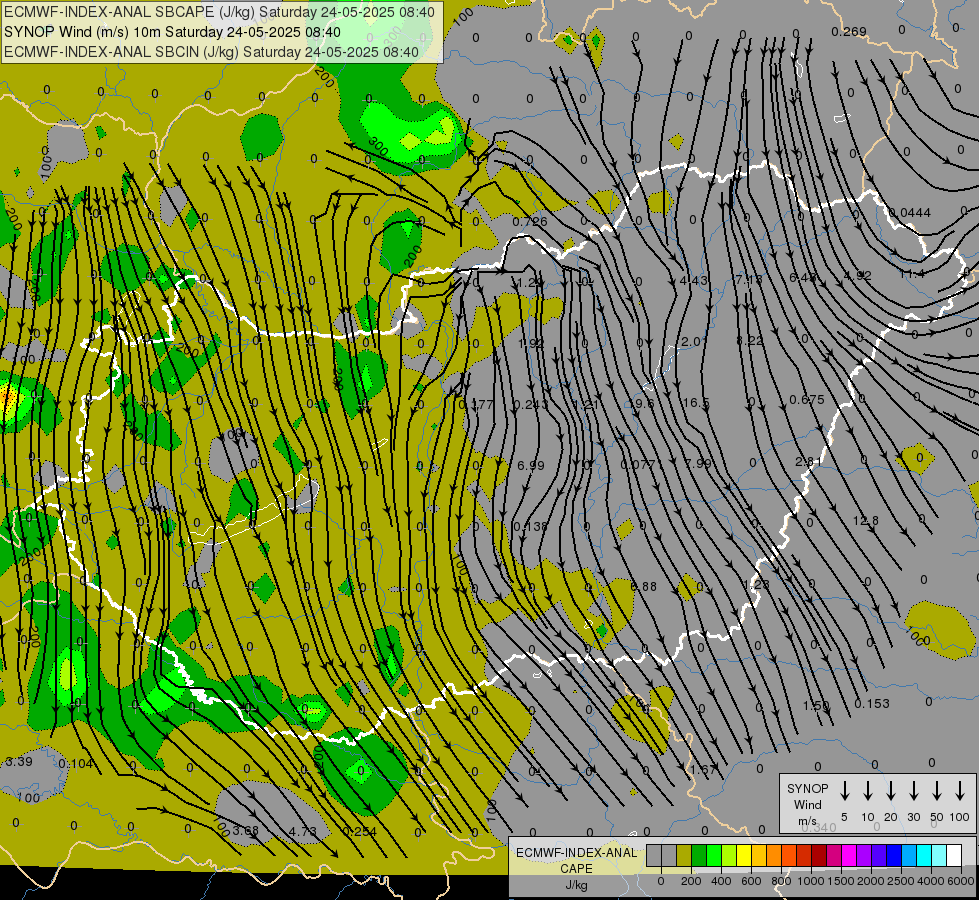Screen dimensions: 979x900
Task: Select the pure blue swatch in CAPE color bar
Action: tap(893, 856)
